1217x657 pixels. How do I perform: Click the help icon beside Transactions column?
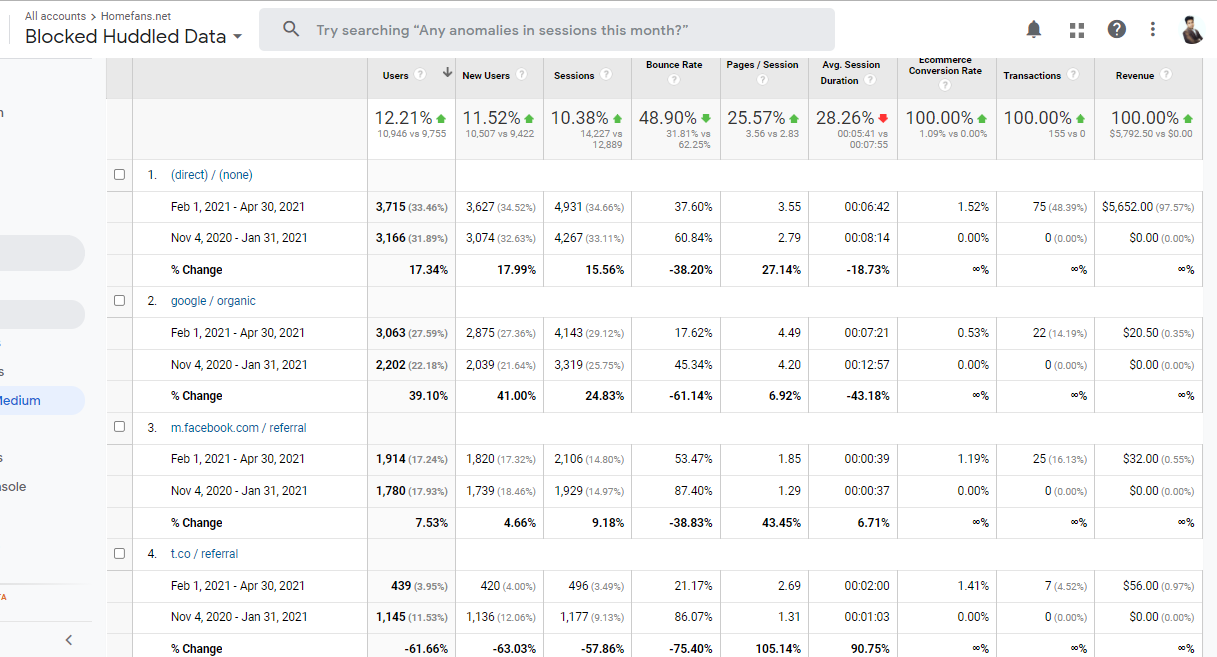click(1073, 75)
